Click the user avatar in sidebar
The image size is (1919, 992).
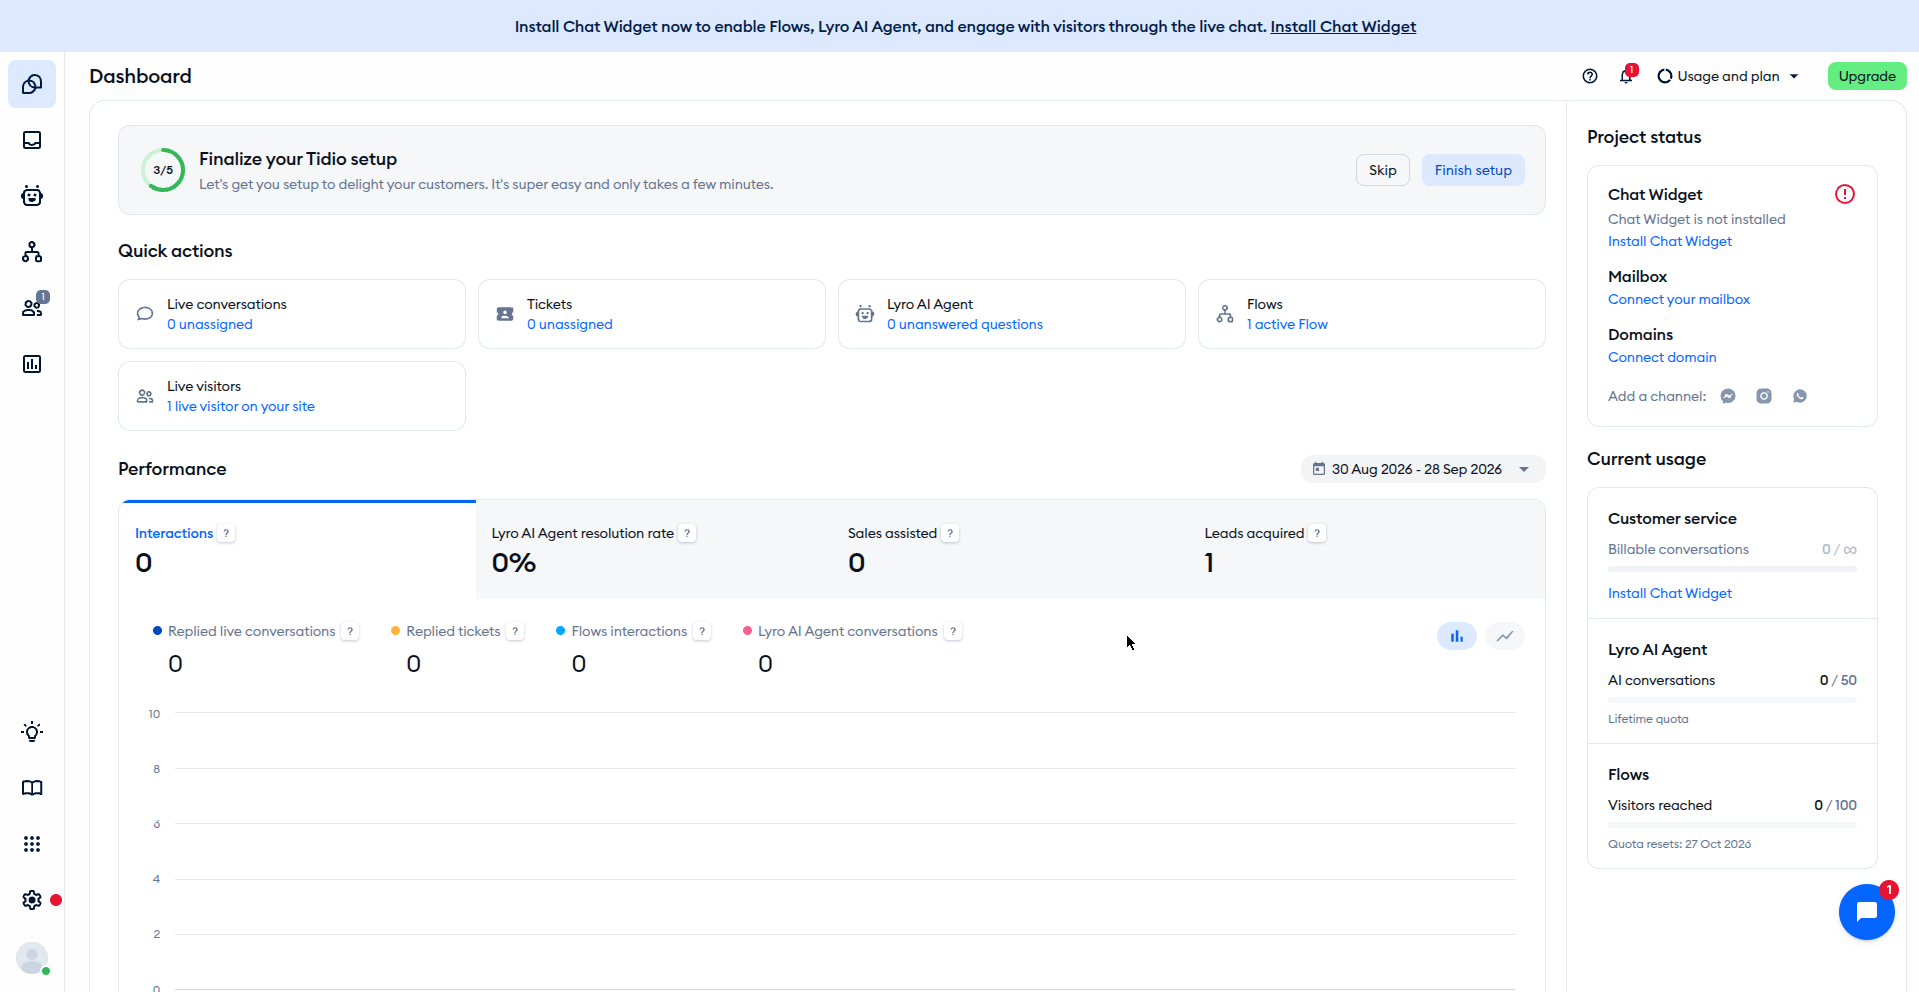[32, 958]
